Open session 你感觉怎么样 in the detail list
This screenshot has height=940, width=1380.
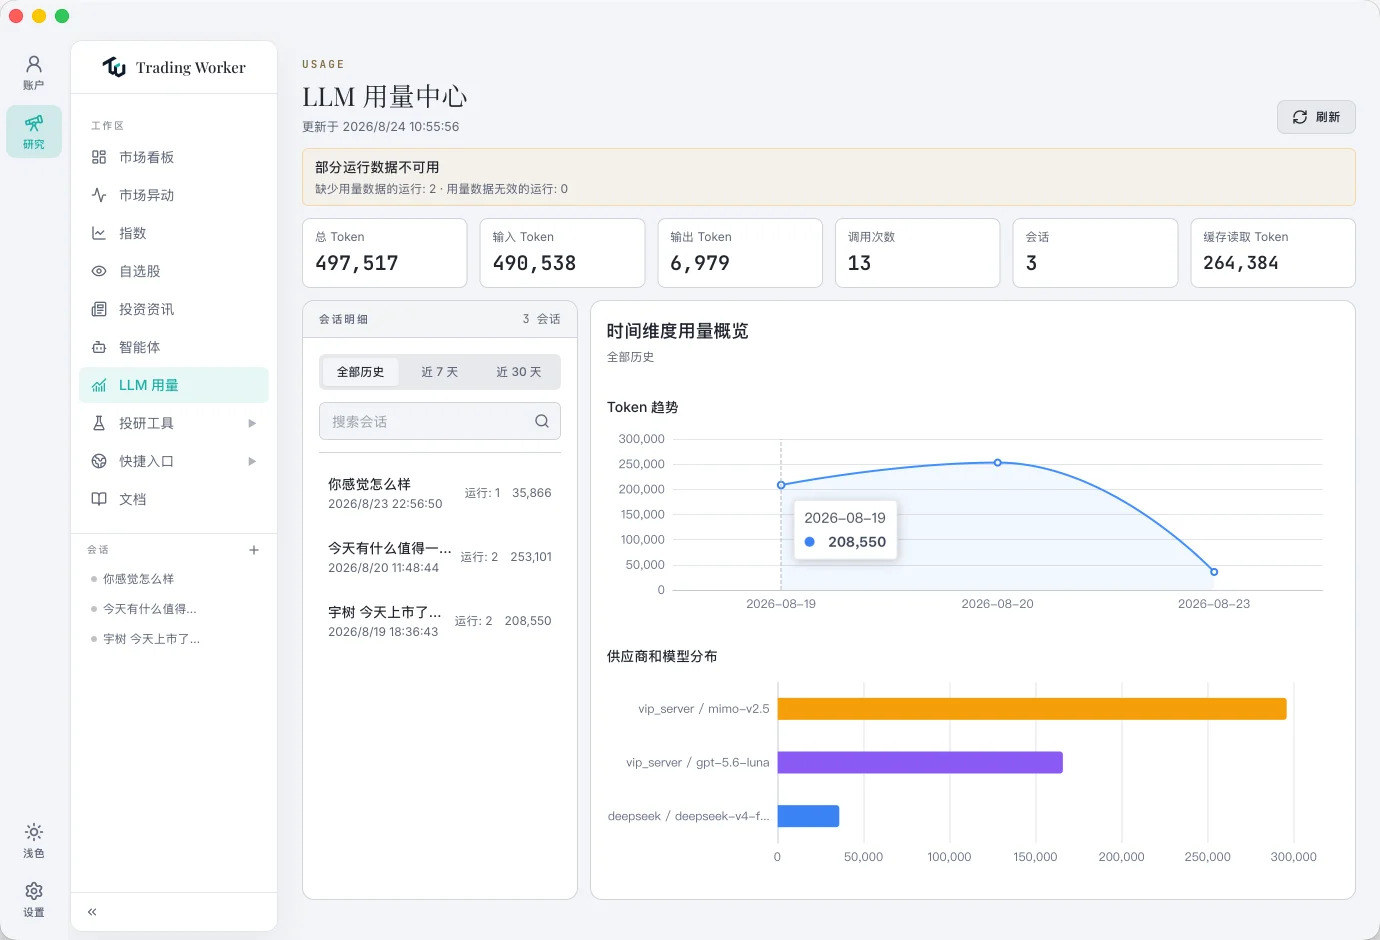440,493
